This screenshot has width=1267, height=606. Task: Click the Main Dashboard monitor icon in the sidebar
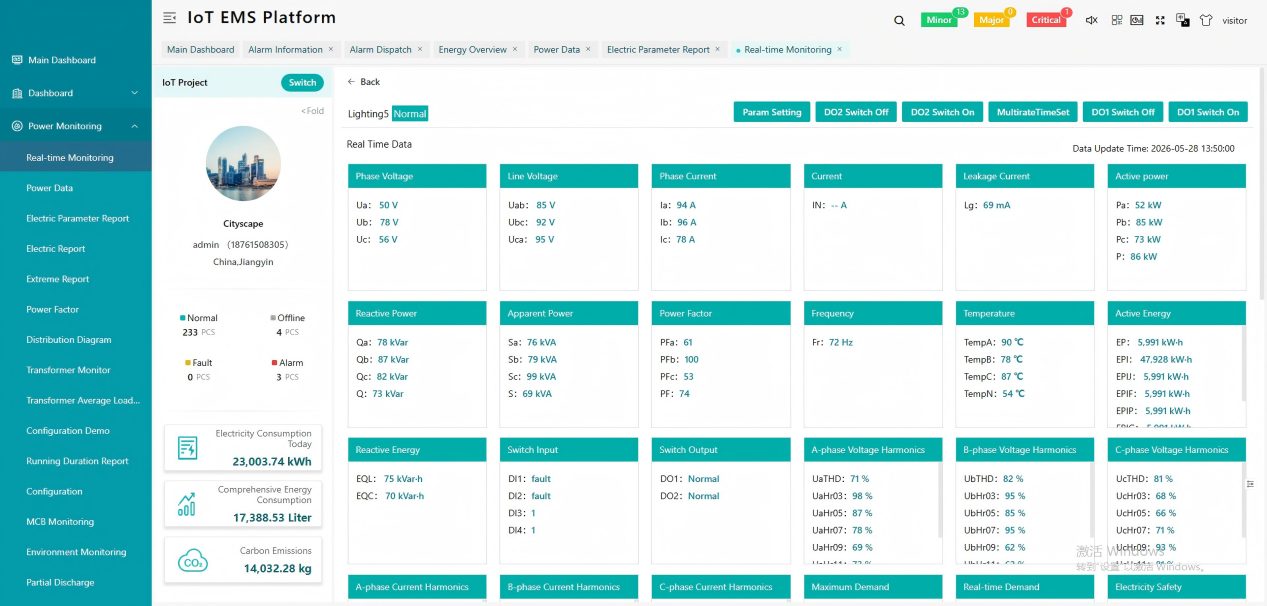click(x=17, y=60)
